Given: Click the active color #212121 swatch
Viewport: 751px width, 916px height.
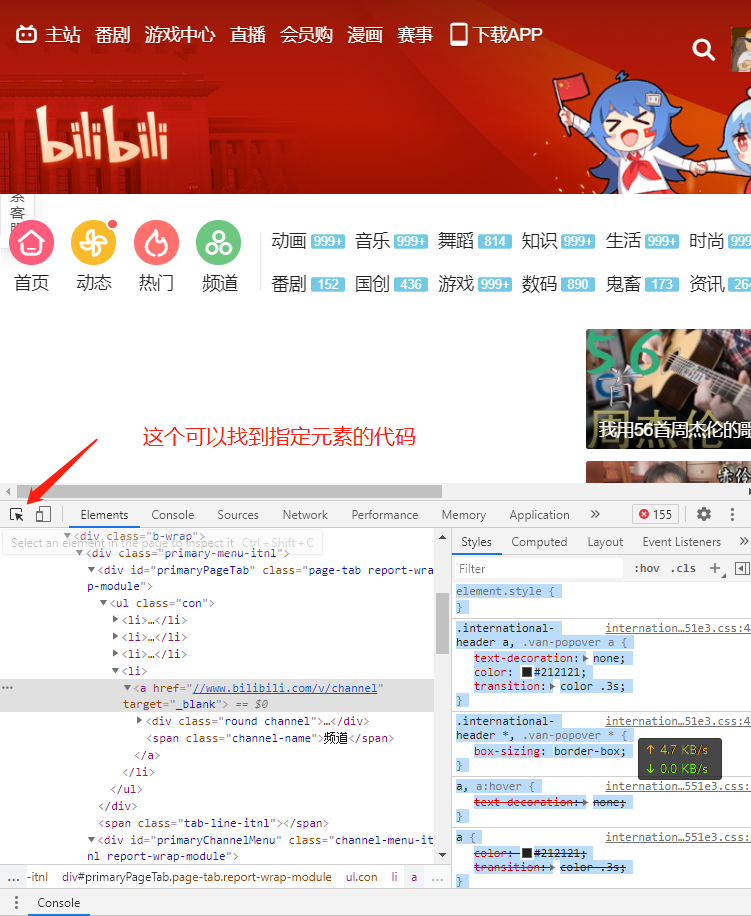Looking at the screenshot, I should click(x=527, y=672).
